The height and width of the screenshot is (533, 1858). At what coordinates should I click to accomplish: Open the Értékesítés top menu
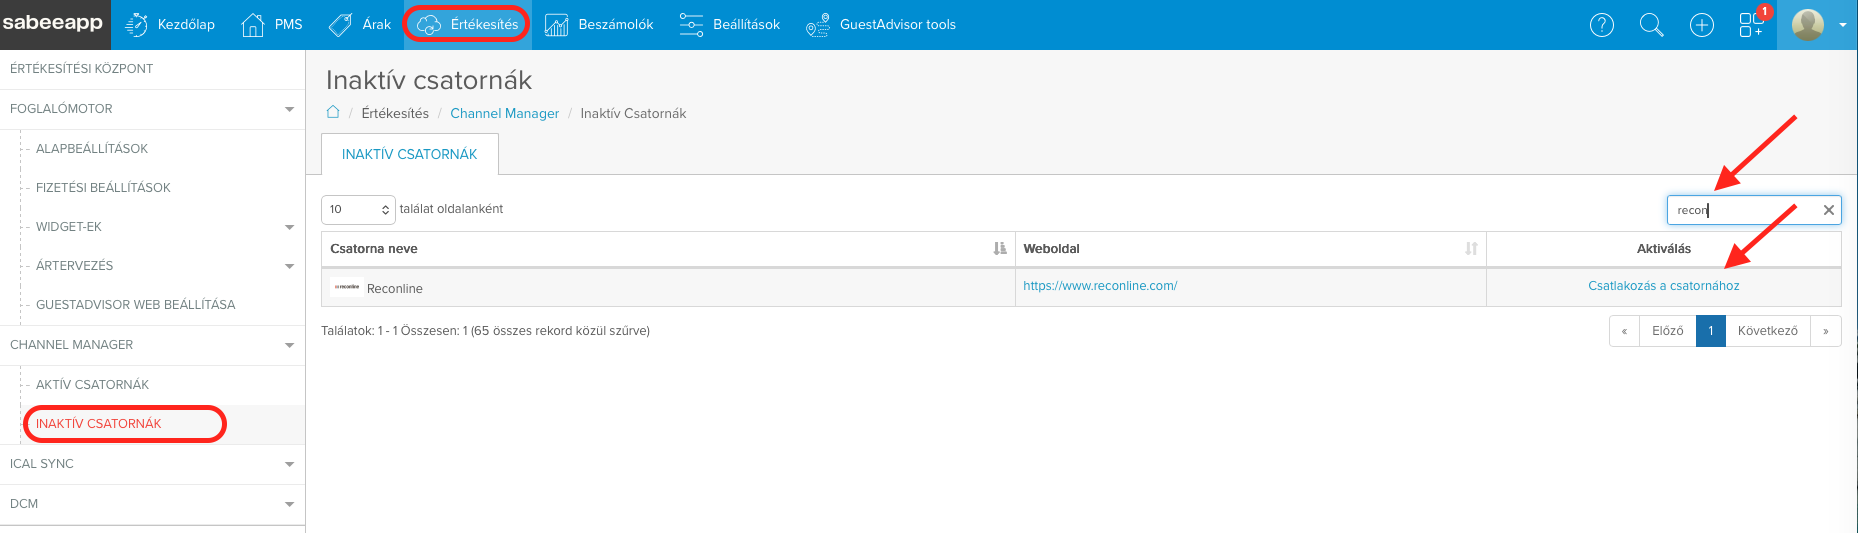pyautogui.click(x=467, y=24)
